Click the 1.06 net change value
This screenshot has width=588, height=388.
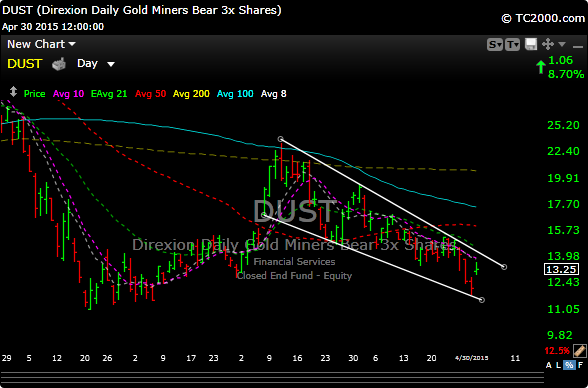point(561,60)
